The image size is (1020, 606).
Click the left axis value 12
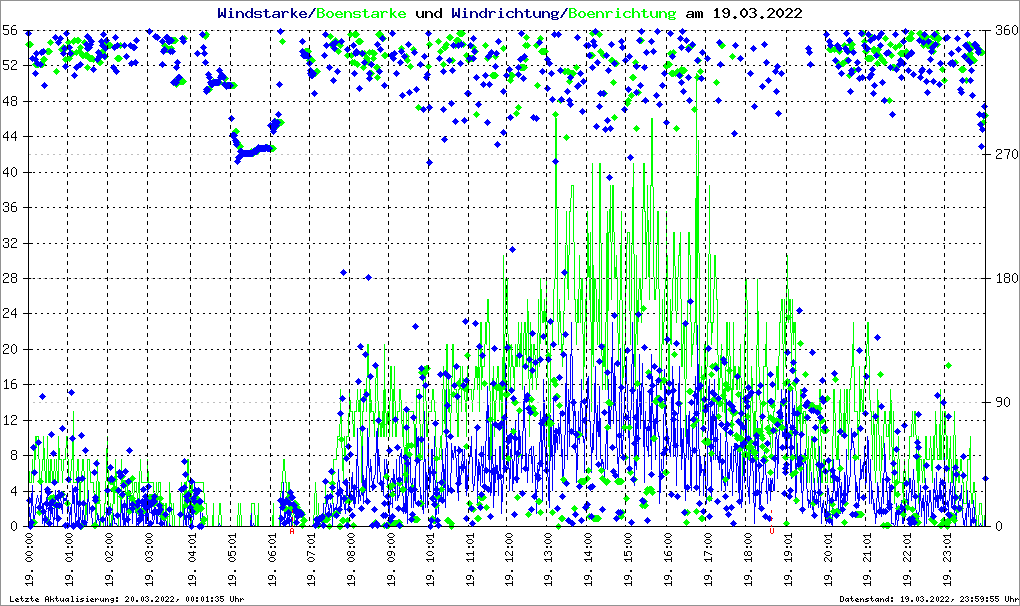pos(10,421)
